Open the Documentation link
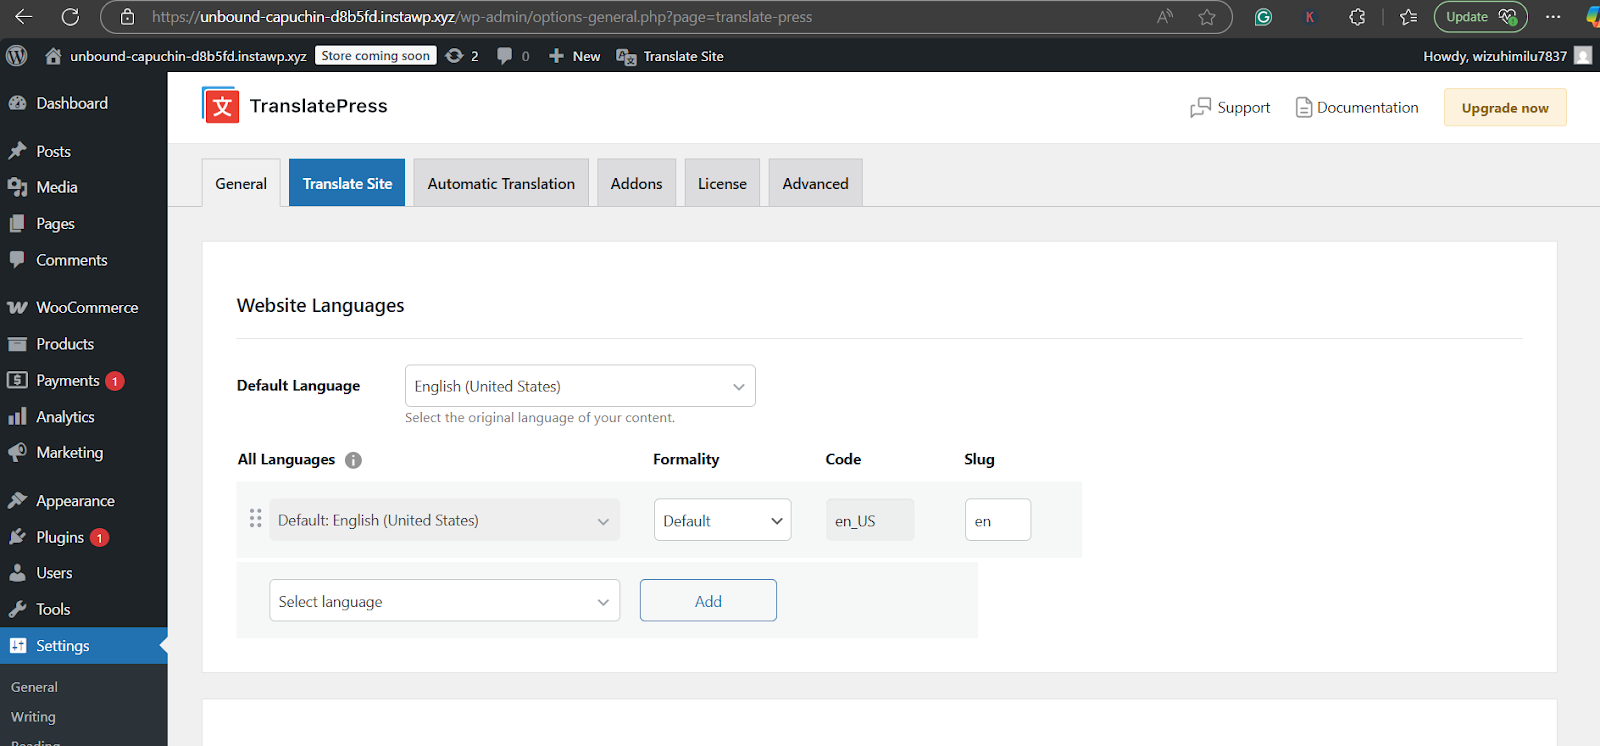The height and width of the screenshot is (746, 1600). pyautogui.click(x=1357, y=108)
